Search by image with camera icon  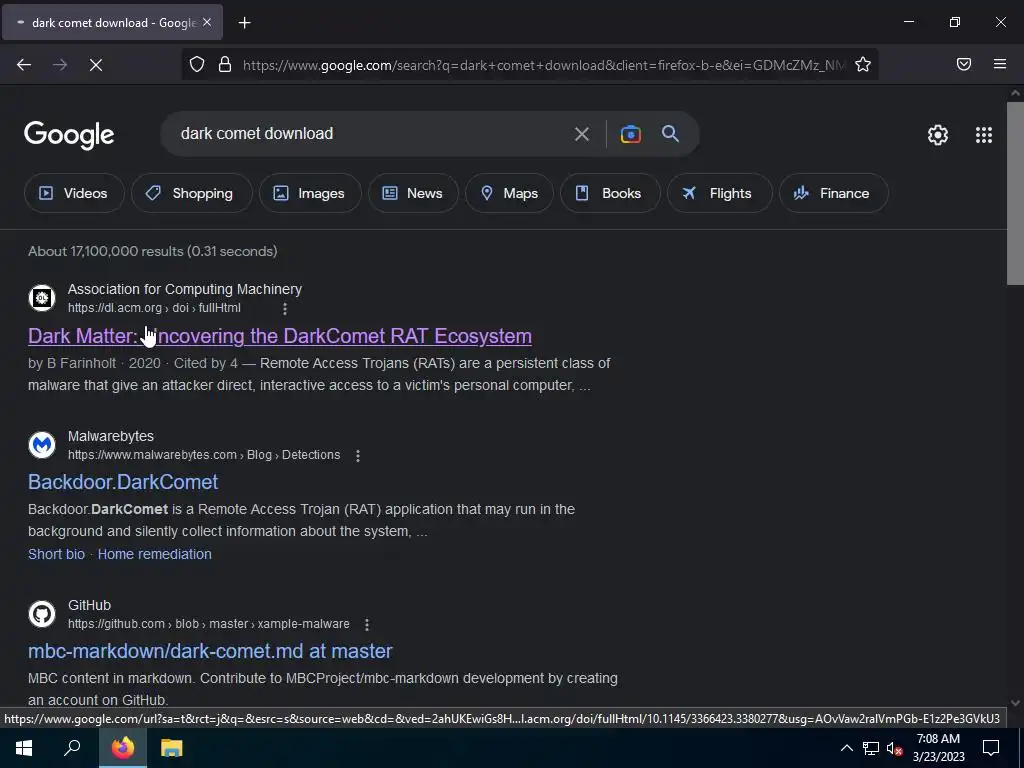[x=631, y=134]
